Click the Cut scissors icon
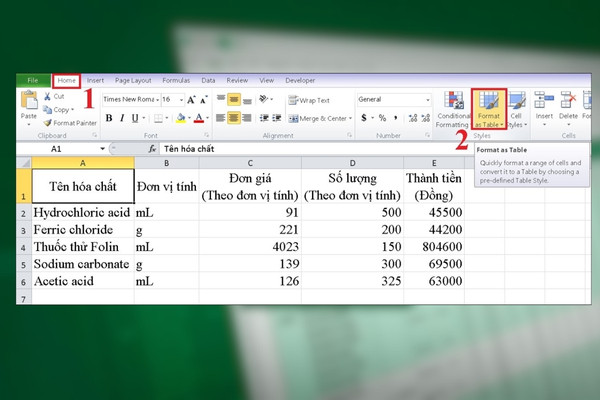The image size is (600, 400). pyautogui.click(x=47, y=96)
